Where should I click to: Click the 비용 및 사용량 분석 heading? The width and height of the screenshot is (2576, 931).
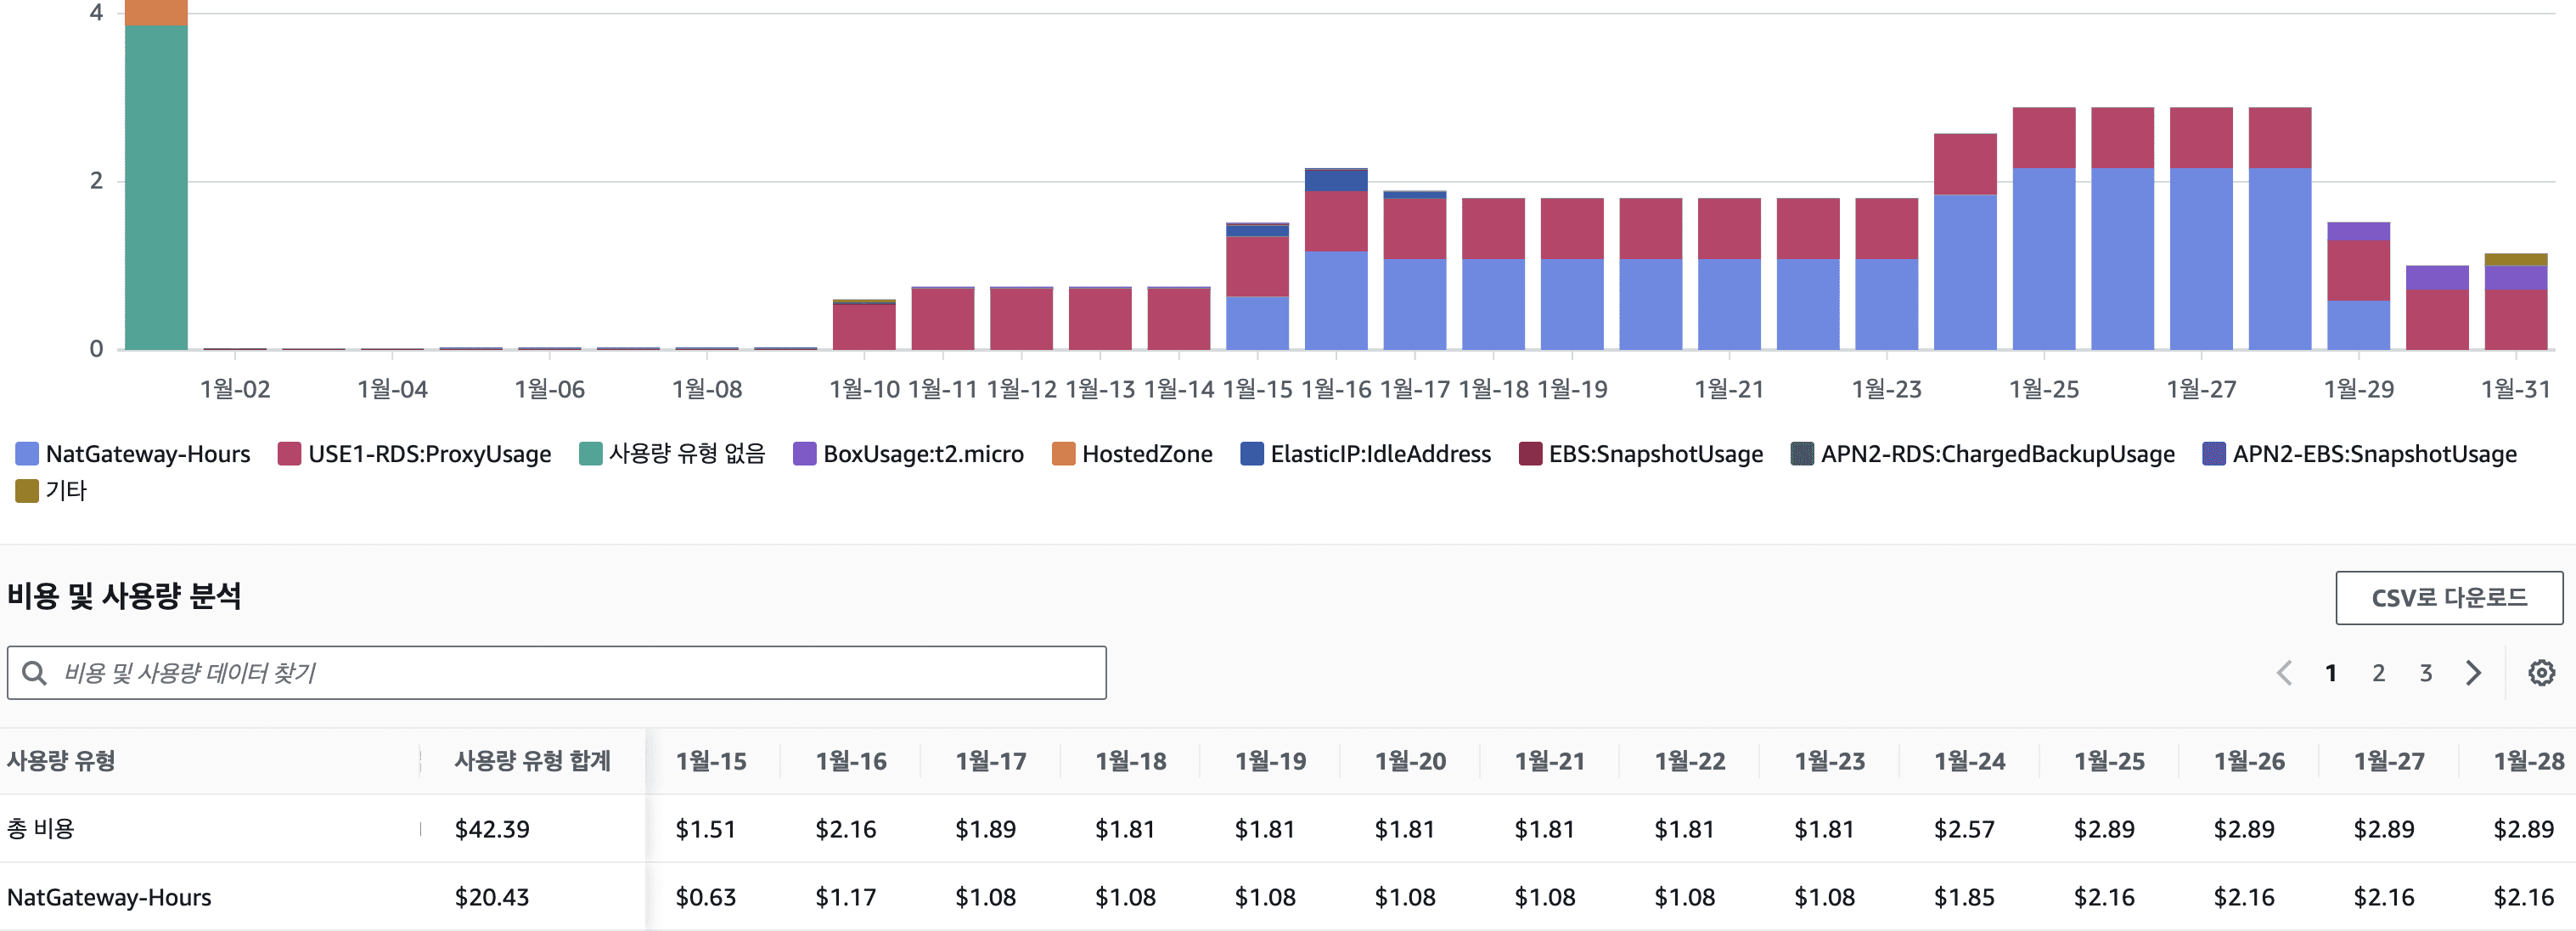tap(124, 596)
